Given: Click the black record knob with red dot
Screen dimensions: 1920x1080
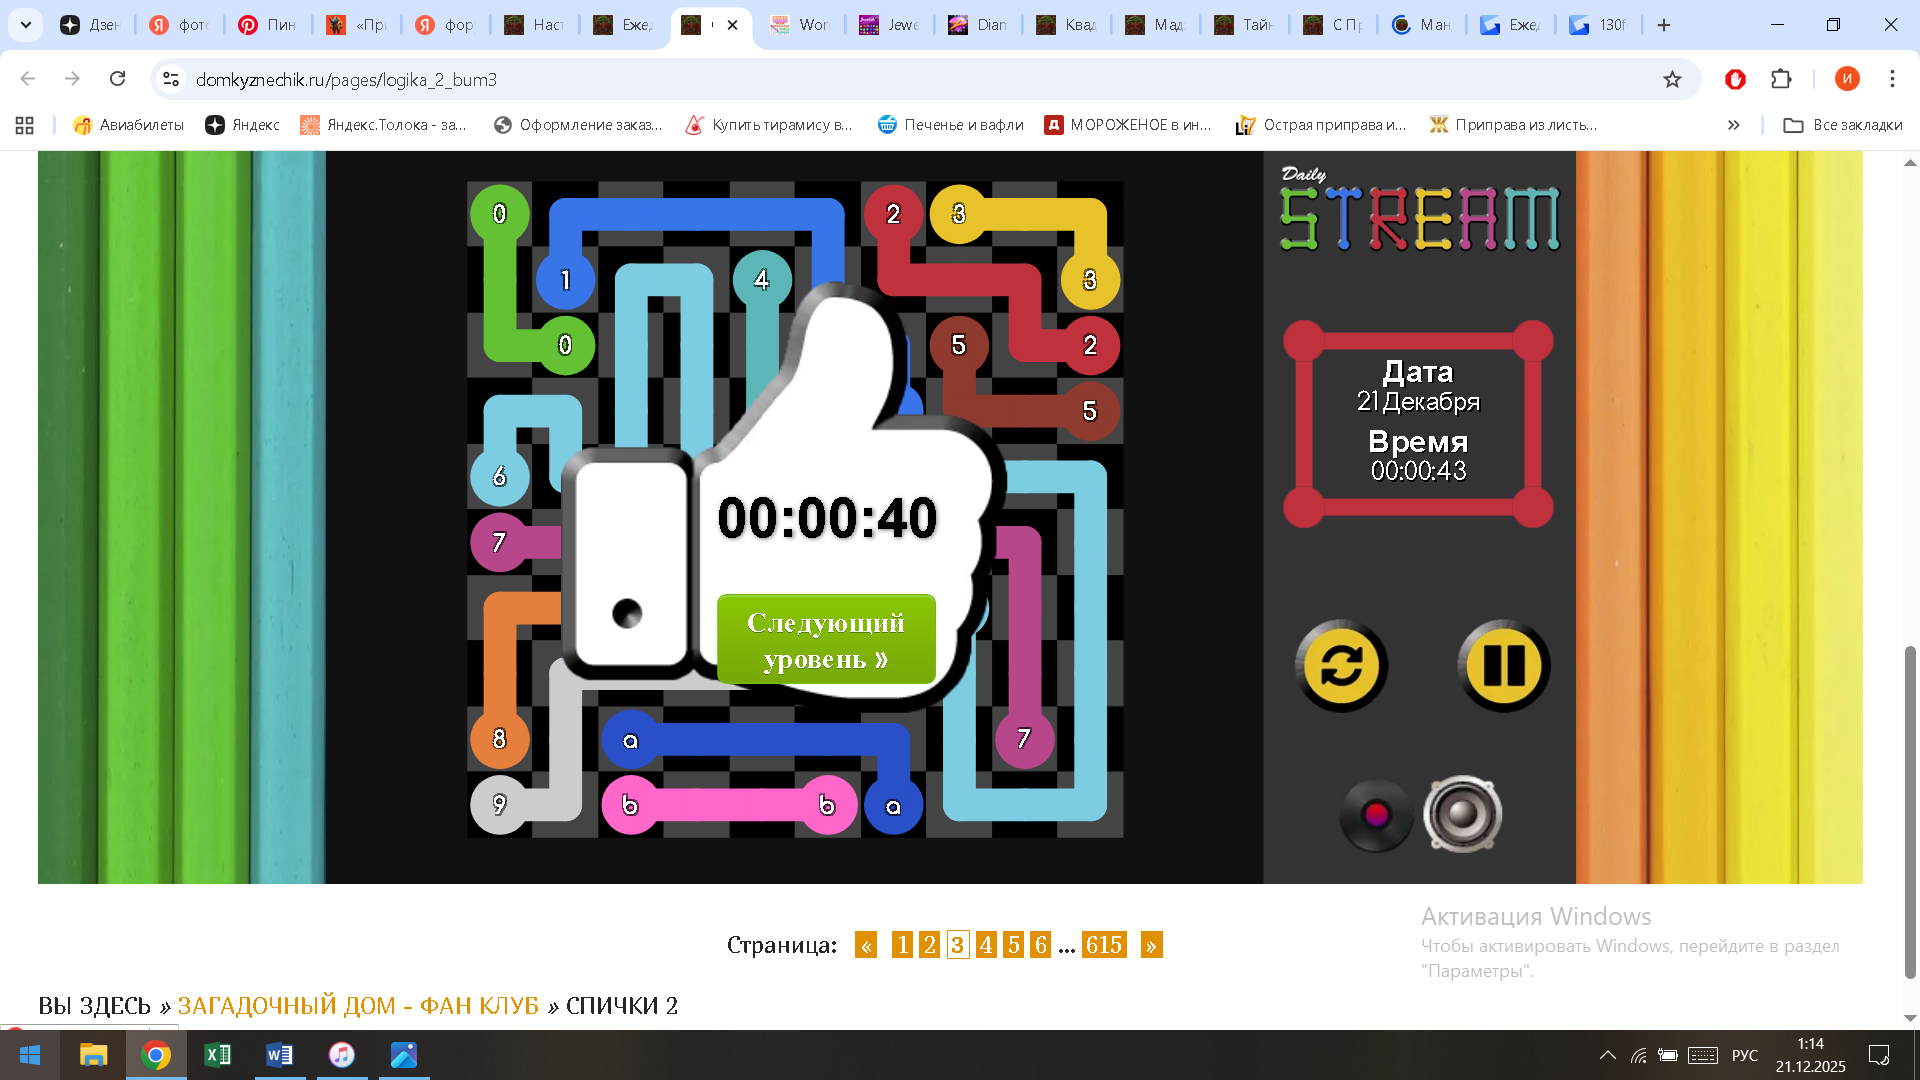Looking at the screenshot, I should (1377, 814).
